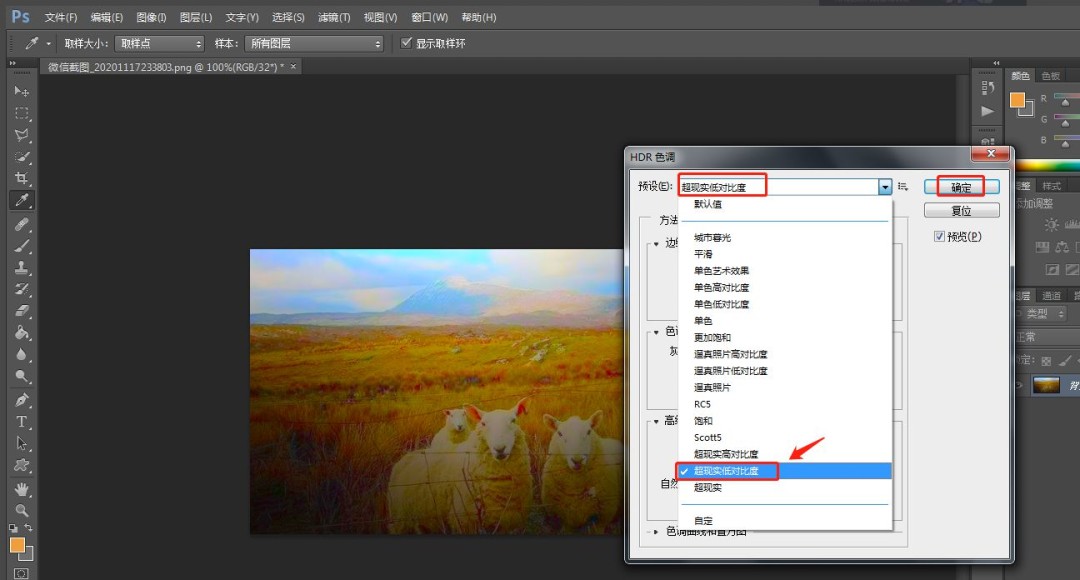Viewport: 1080px width, 580px height.
Task: Open the layer blend mode 正常 dropdown
Action: (1046, 337)
